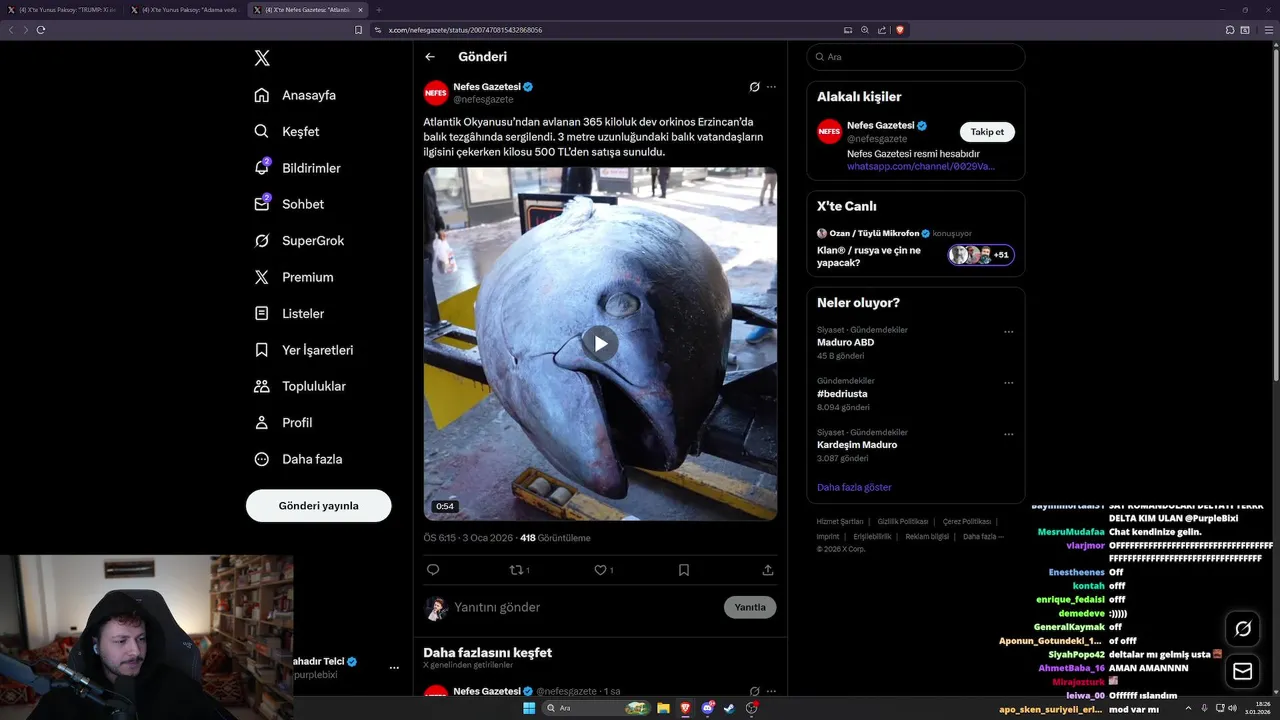Click the lower Nefes Gazetesi post Grok icon

point(754,691)
